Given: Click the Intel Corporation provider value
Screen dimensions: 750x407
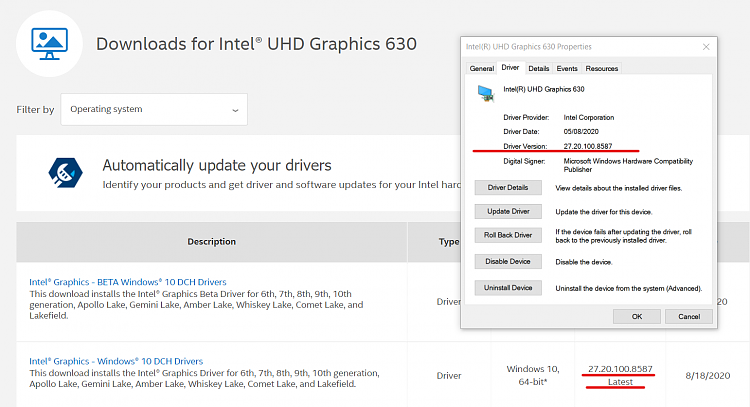Looking at the screenshot, I should [x=589, y=117].
